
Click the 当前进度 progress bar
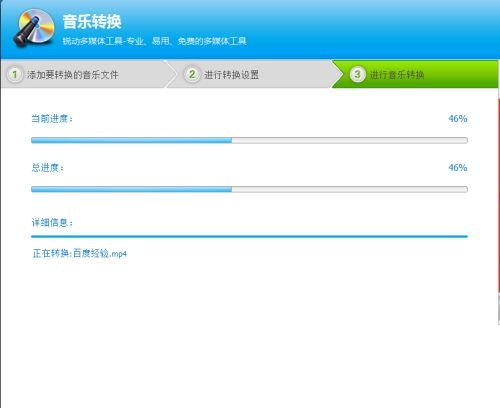click(249, 140)
